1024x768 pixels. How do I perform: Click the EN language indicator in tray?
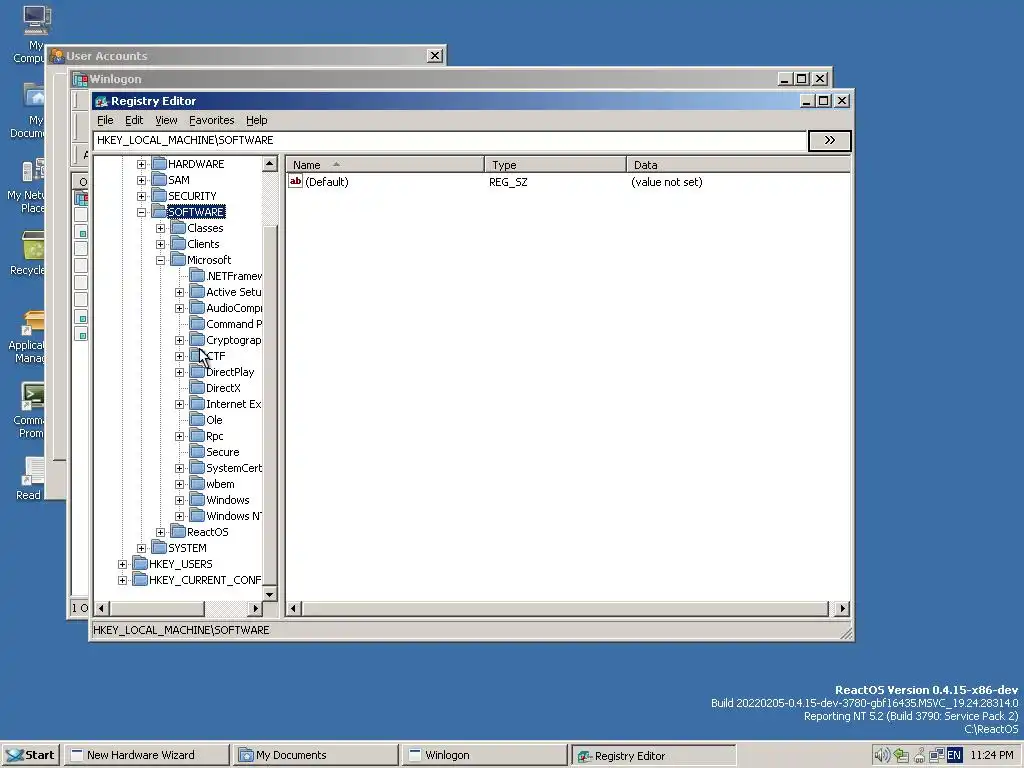[954, 756]
